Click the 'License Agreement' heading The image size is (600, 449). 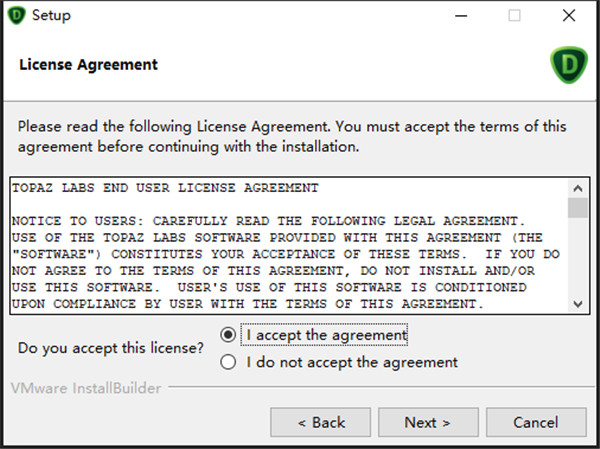pos(88,65)
